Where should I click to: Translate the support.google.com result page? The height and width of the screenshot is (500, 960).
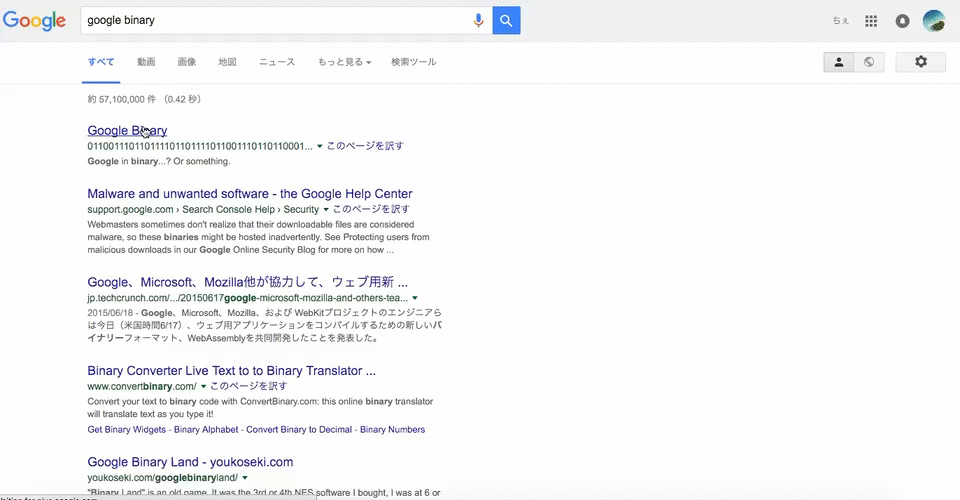coord(371,209)
